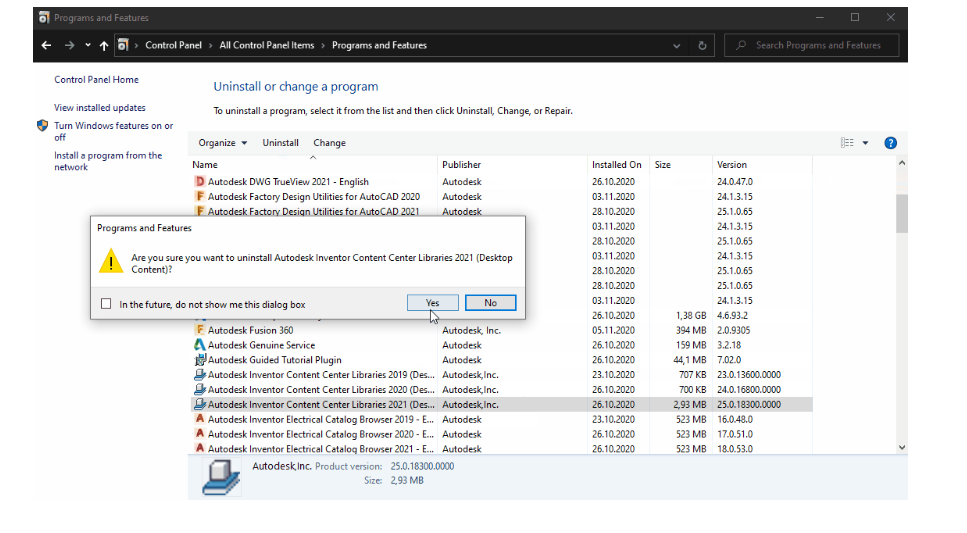The image size is (967, 533).
Task: Click the 1,38 GB size cell
Action: click(x=691, y=315)
